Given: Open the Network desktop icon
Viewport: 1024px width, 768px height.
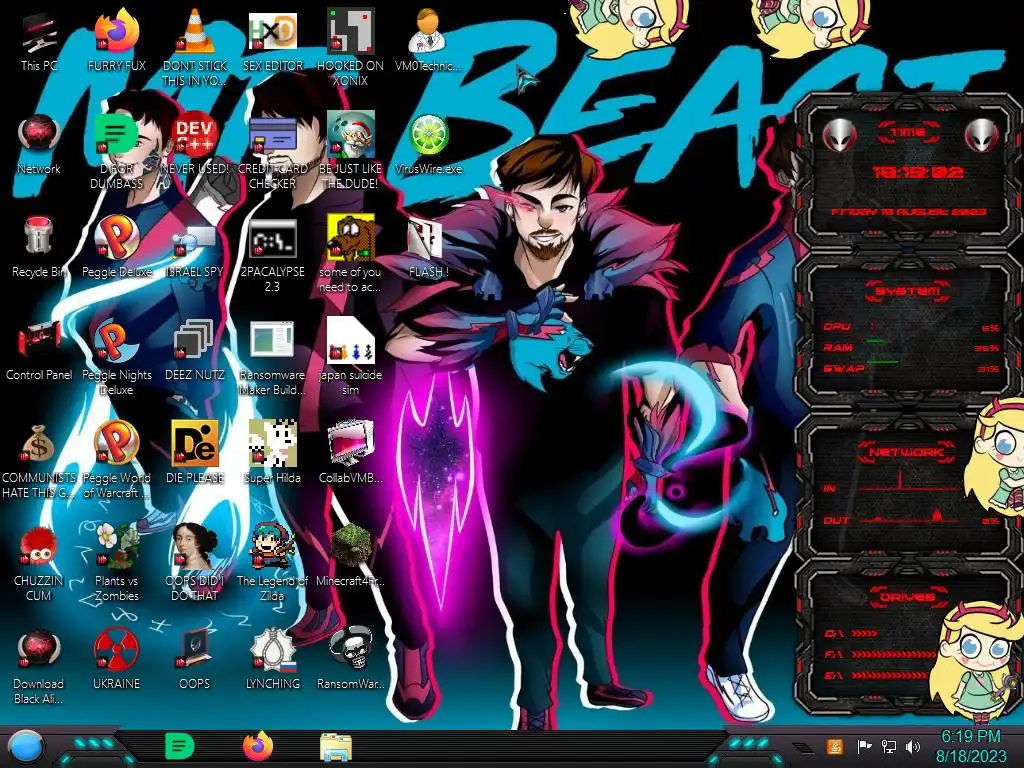Looking at the screenshot, I should [39, 145].
